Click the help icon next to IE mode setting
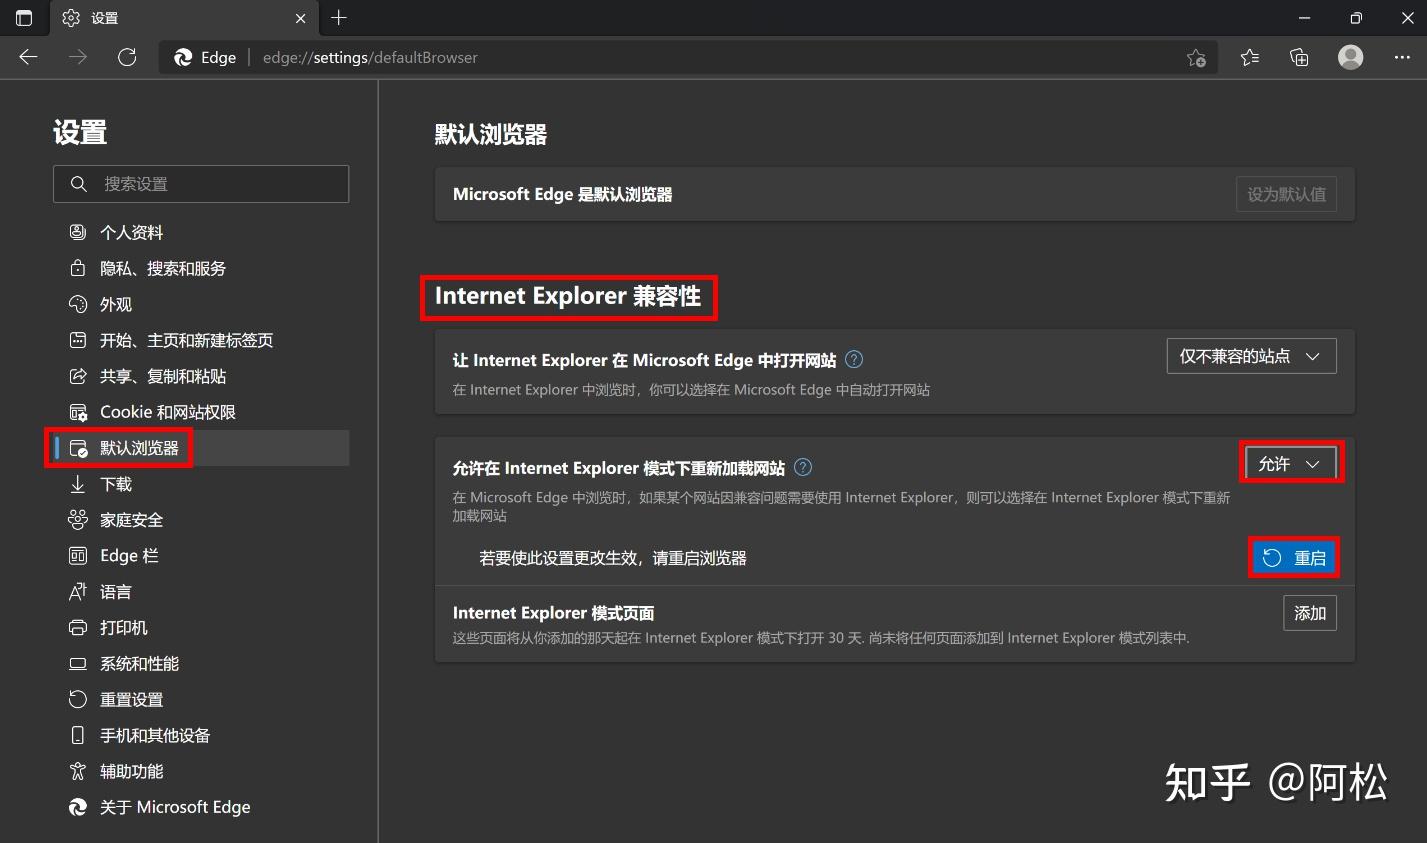 [802, 467]
